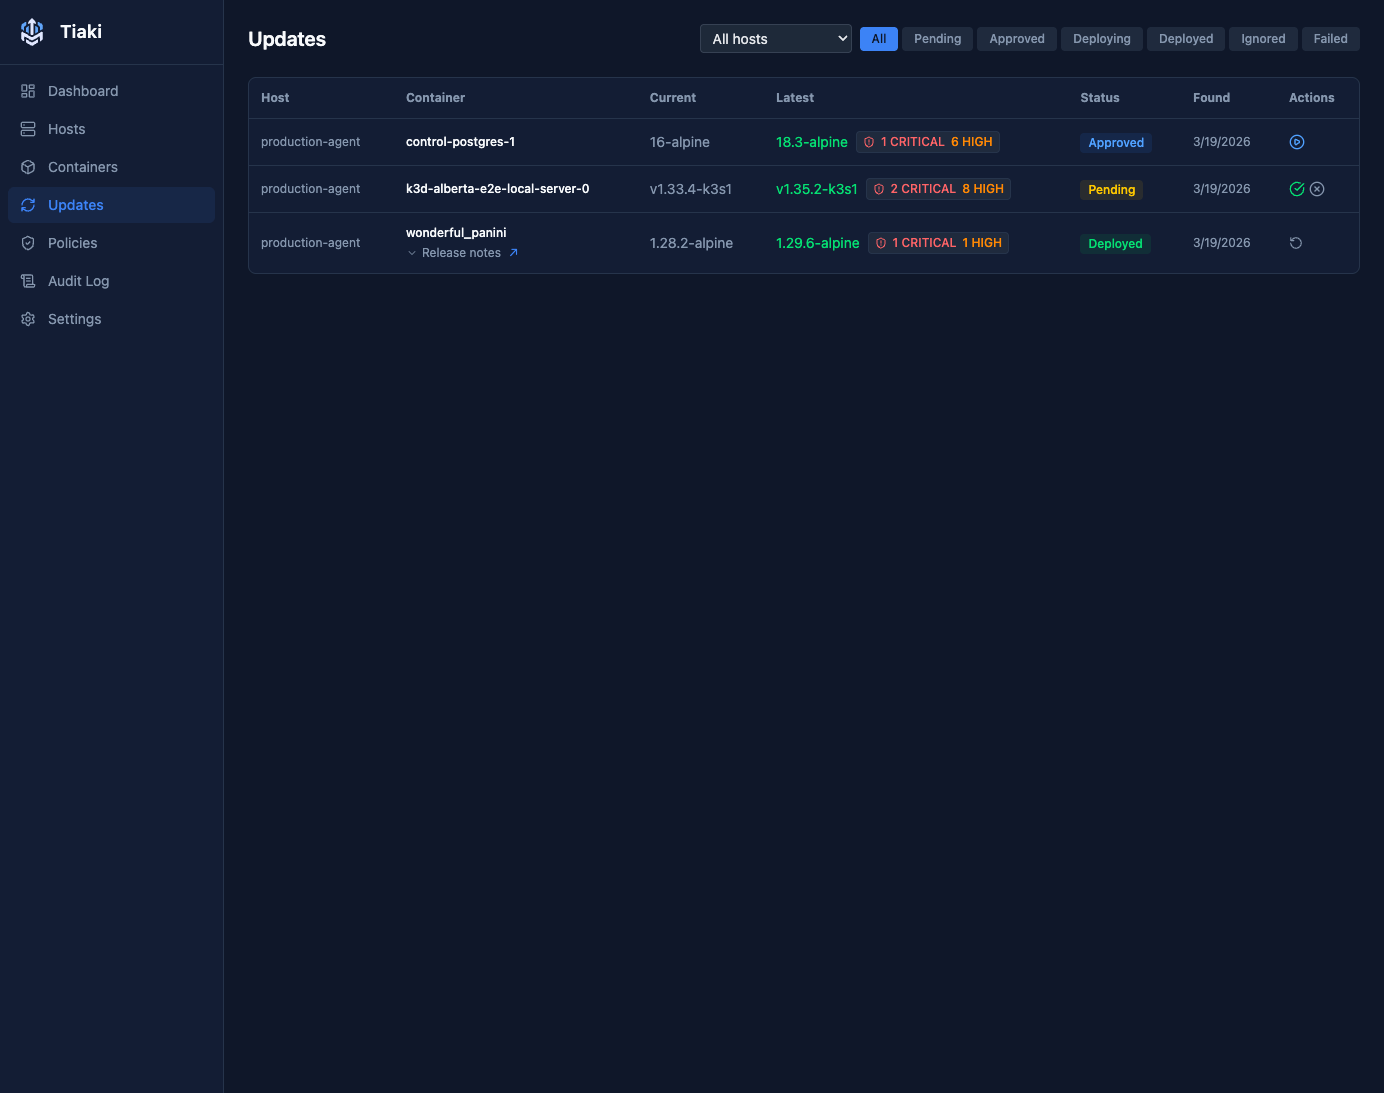The height and width of the screenshot is (1093, 1384).
Task: Open the All hosts dropdown
Action: point(776,39)
